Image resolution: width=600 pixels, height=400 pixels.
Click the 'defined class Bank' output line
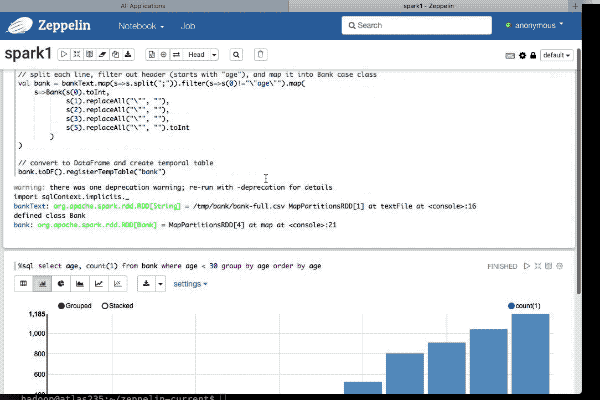click(x=49, y=216)
